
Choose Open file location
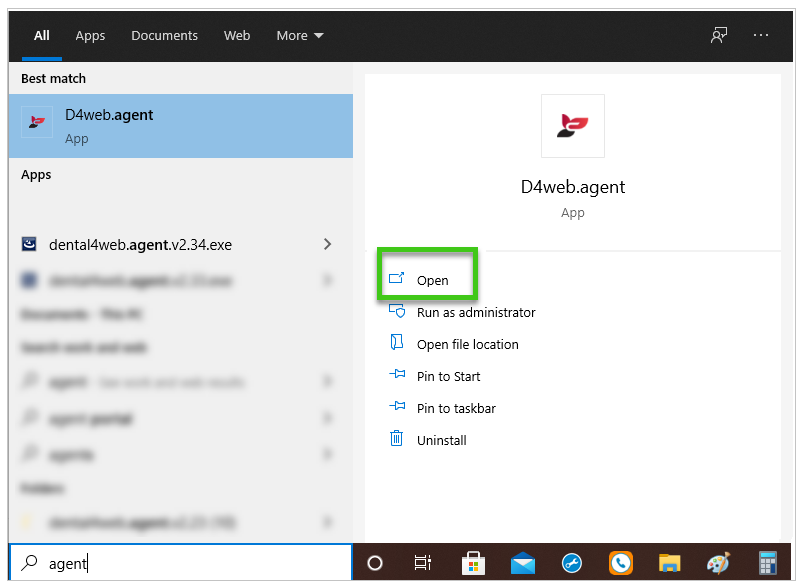click(467, 345)
